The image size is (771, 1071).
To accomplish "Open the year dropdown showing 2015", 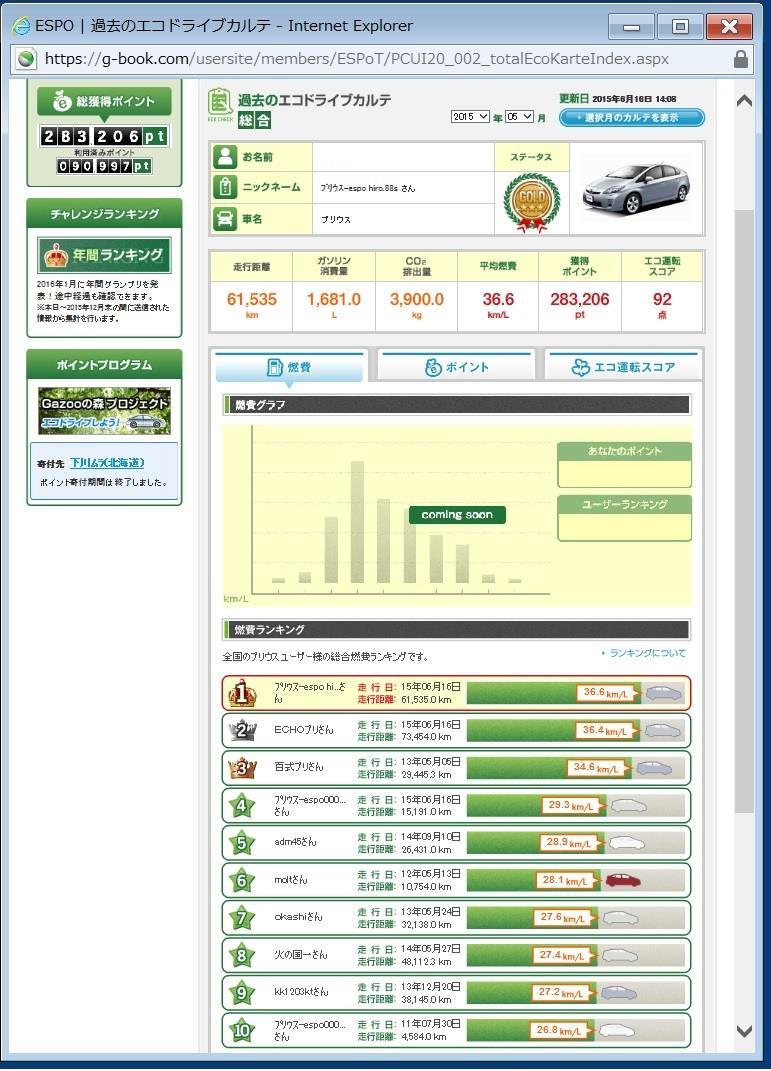I will 470,117.
